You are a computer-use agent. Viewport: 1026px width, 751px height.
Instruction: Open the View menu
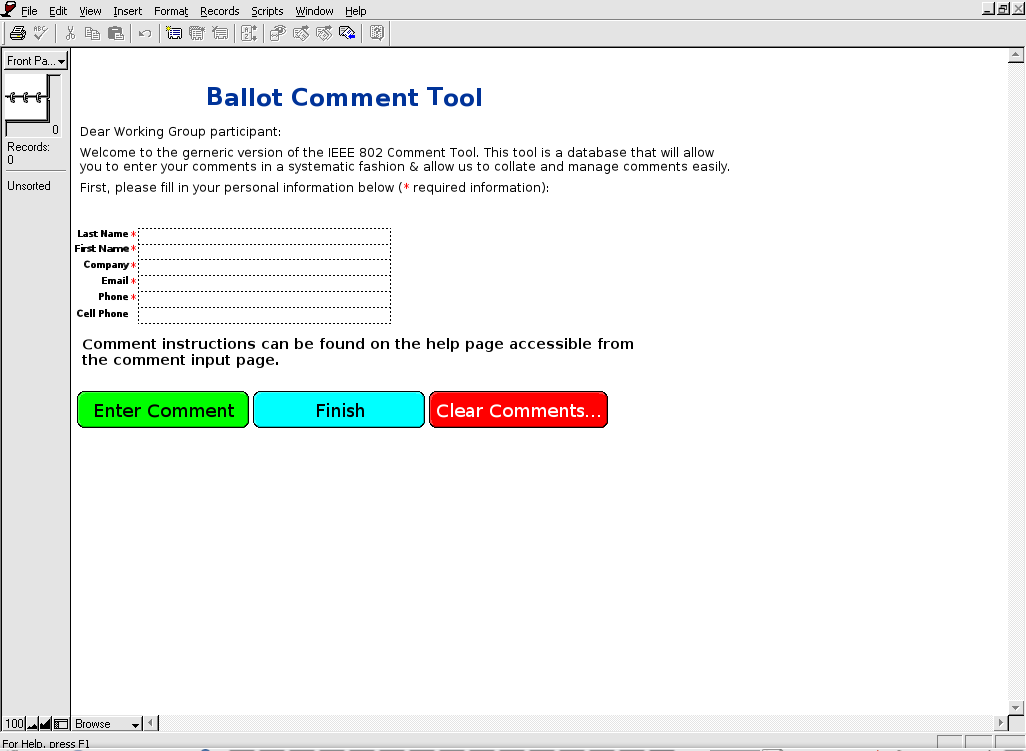pyautogui.click(x=90, y=11)
